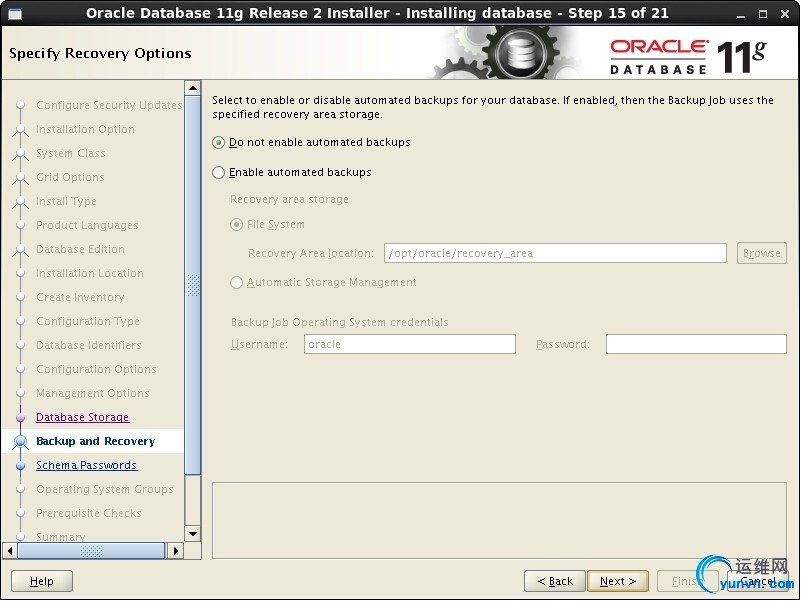Click the window menu icon in title bar
Screen dimensions: 801x601
tap(15, 14)
